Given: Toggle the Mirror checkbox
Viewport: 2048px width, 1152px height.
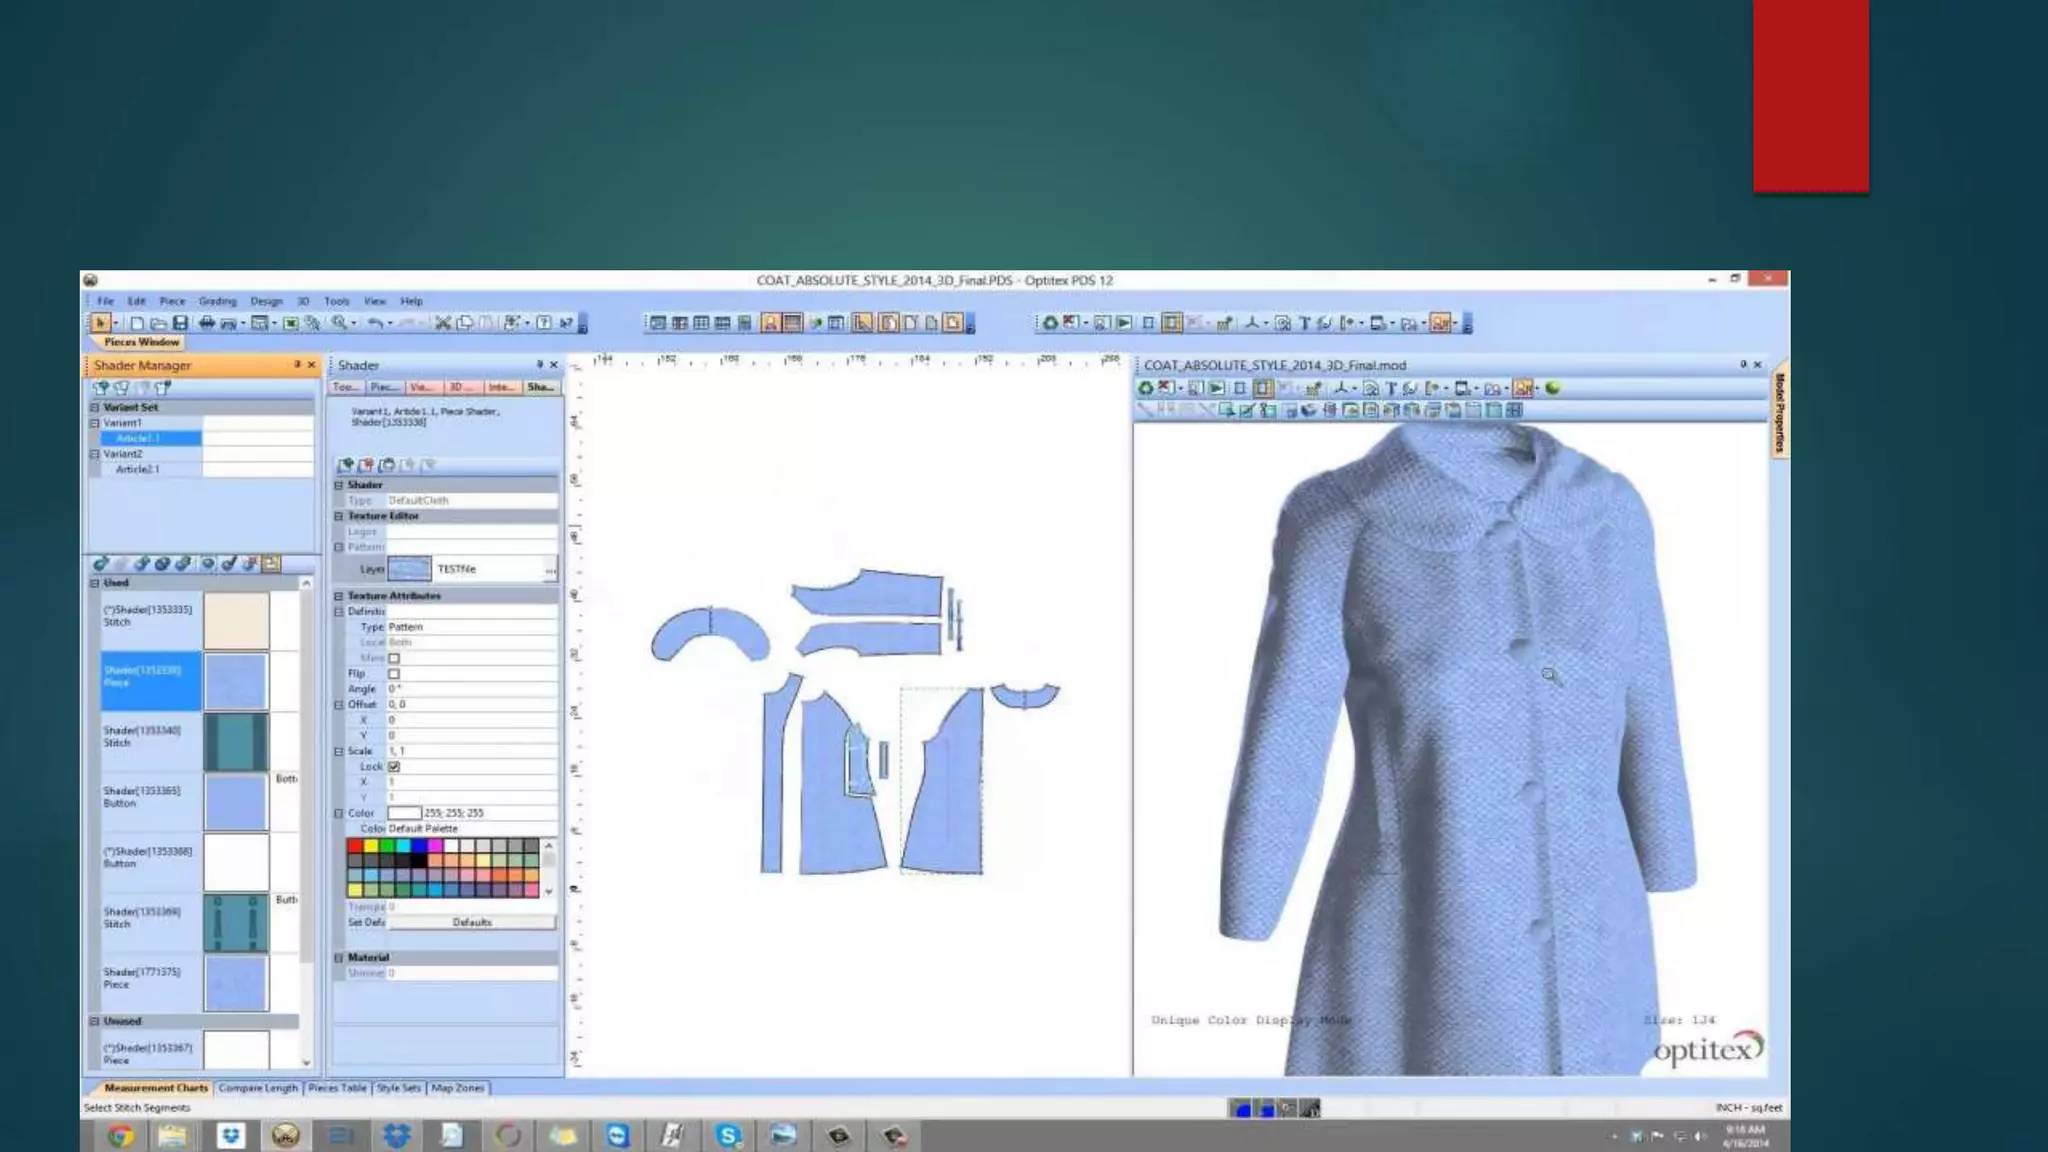Looking at the screenshot, I should (x=394, y=658).
